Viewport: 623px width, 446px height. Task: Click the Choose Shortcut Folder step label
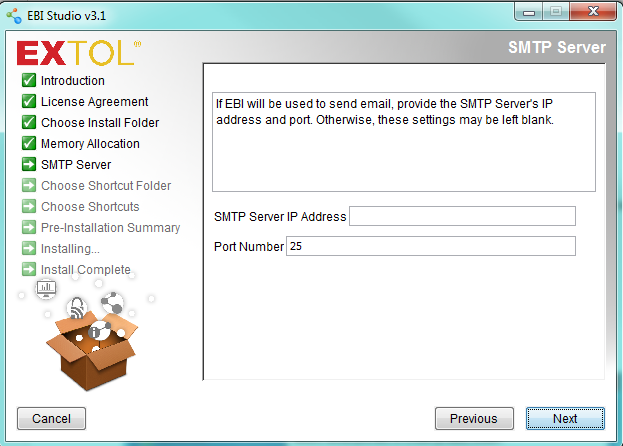106,186
